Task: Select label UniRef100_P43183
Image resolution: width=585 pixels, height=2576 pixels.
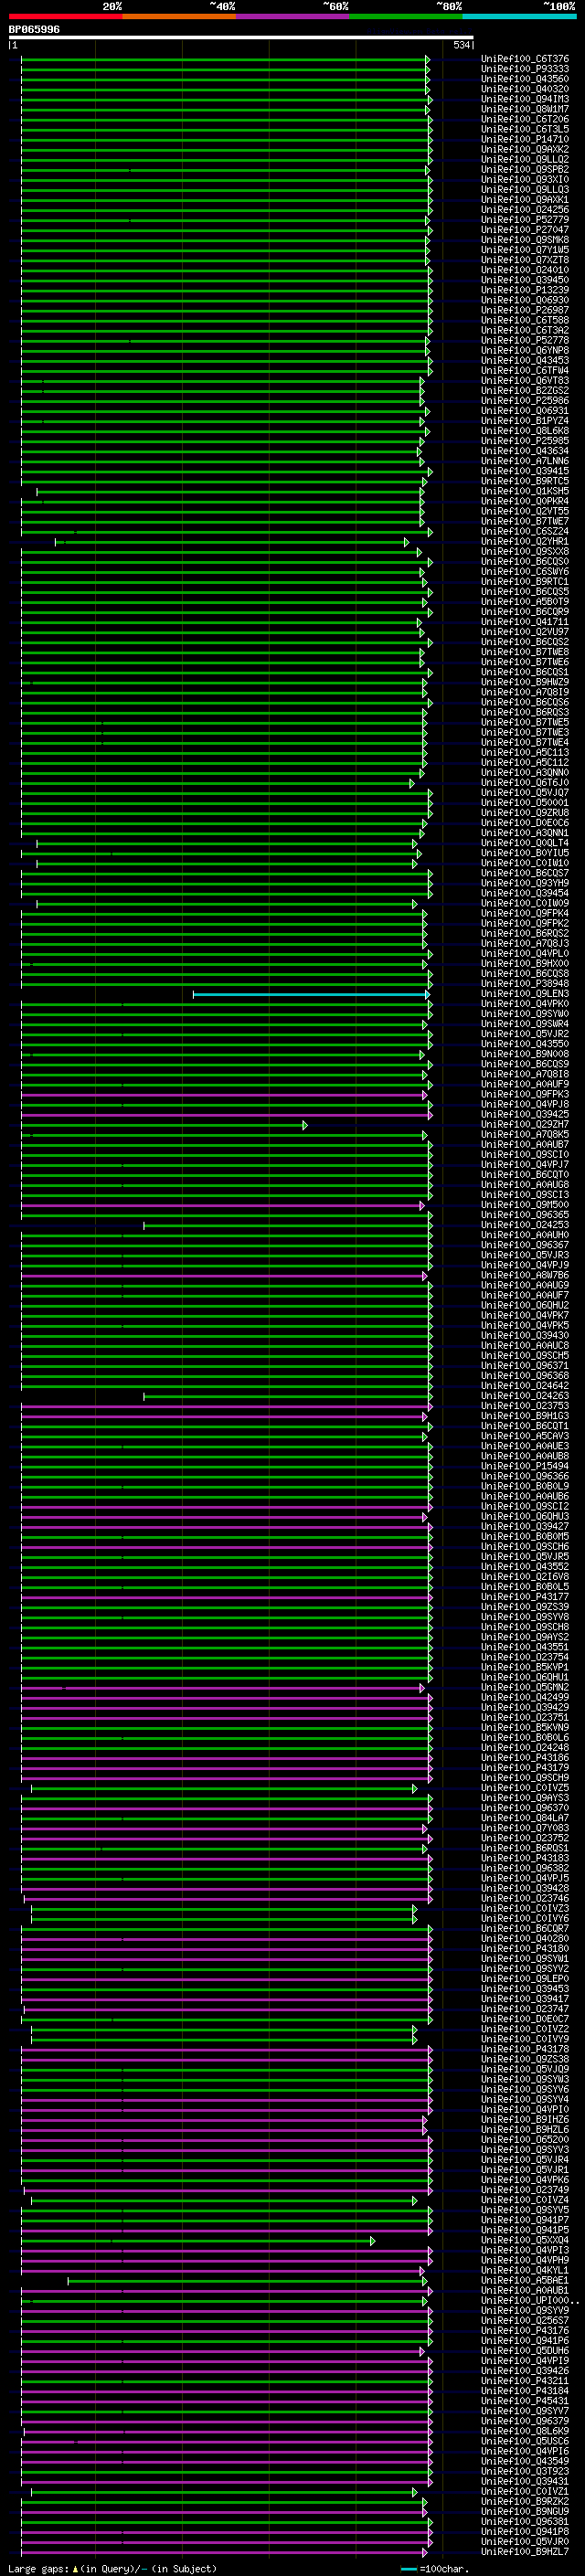Action: tap(524, 1859)
